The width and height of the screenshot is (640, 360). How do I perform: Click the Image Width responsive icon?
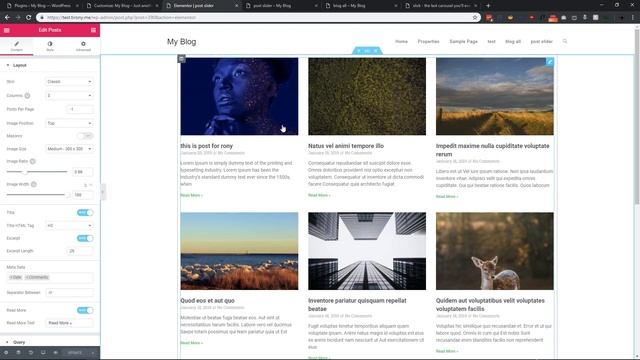tap(34, 184)
